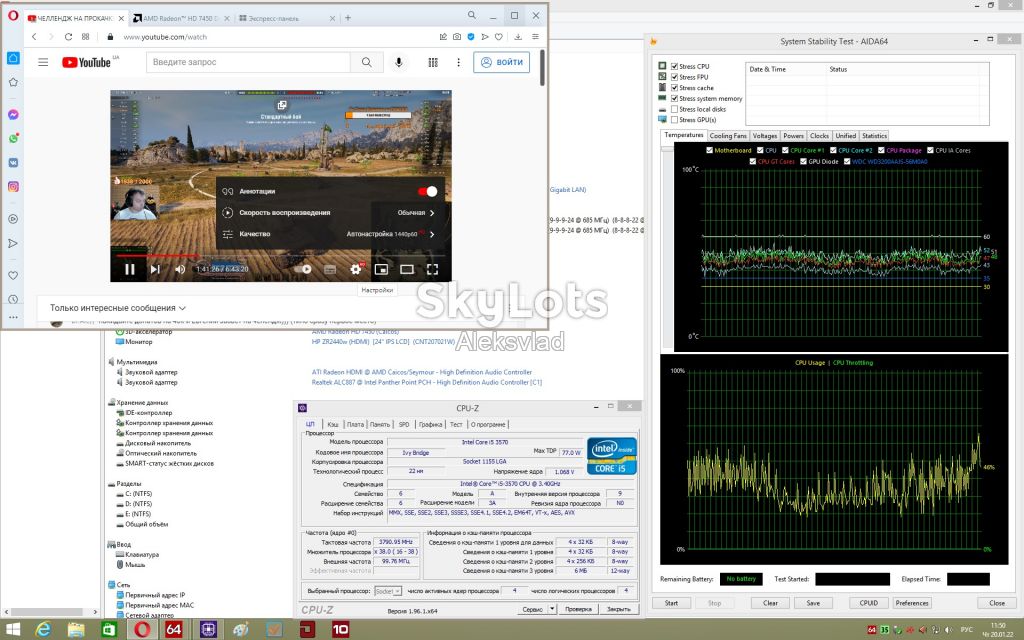Uncheck the Stress cache checkbox
The height and width of the screenshot is (640, 1024).
675,88
